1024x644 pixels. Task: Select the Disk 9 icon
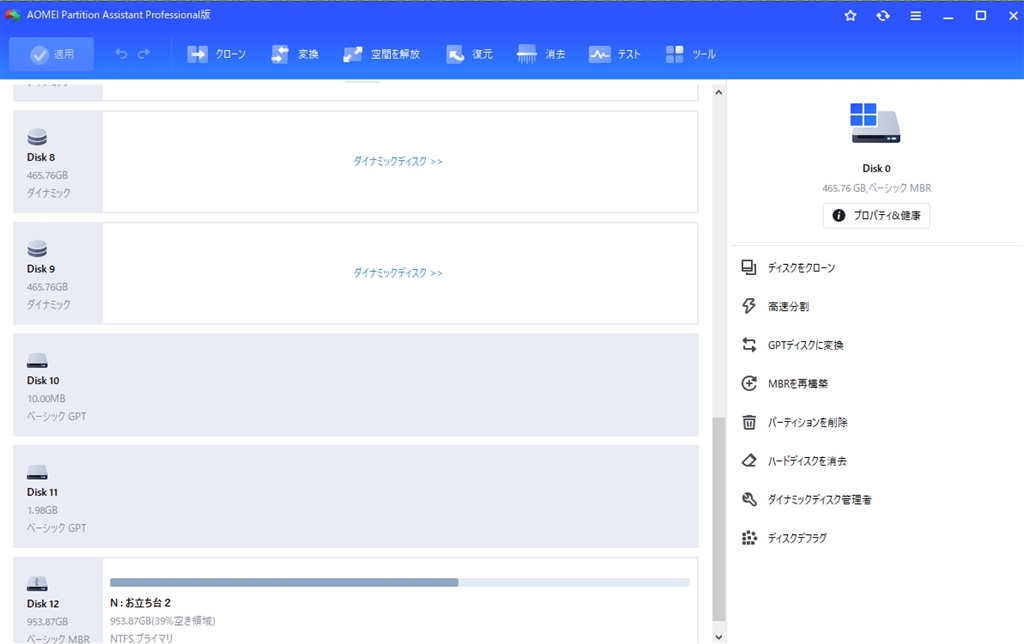point(37,249)
